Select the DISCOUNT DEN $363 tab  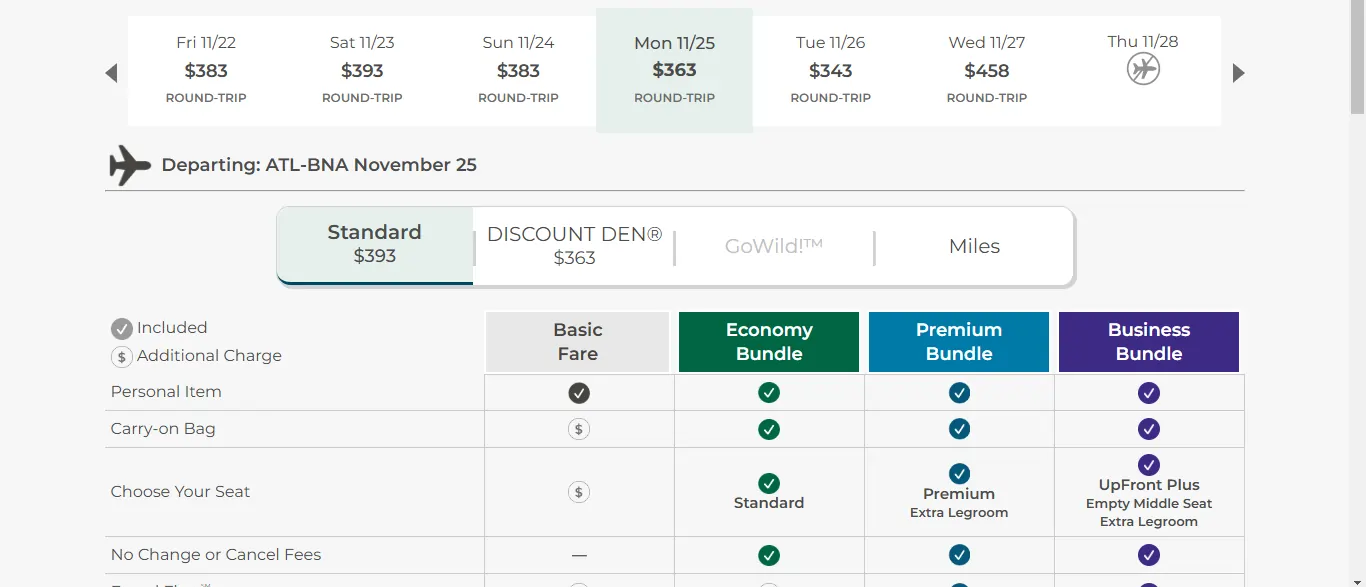[x=574, y=246]
